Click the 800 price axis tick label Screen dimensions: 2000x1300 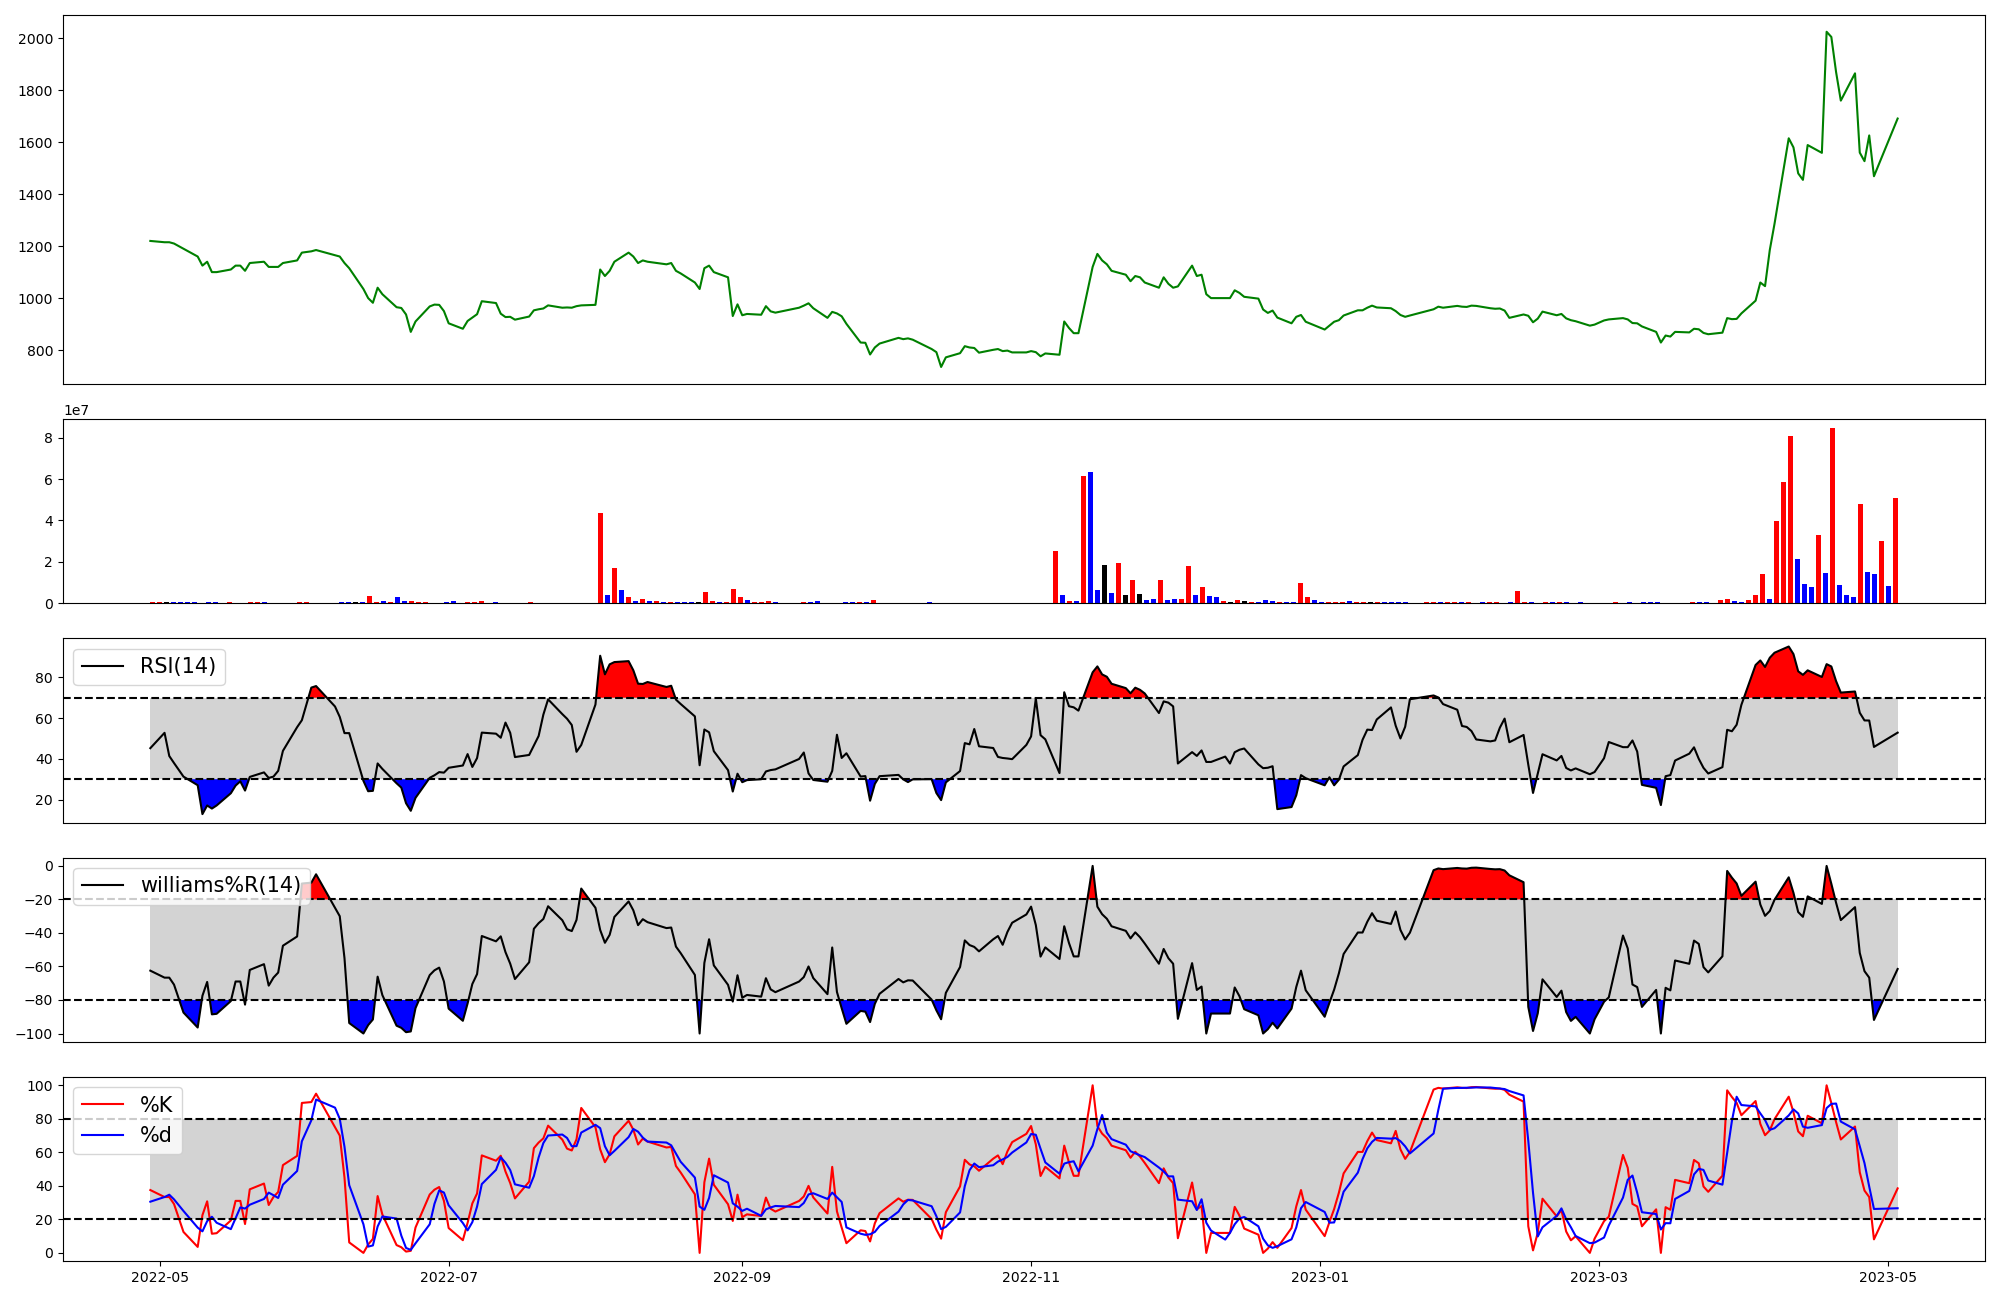40,351
